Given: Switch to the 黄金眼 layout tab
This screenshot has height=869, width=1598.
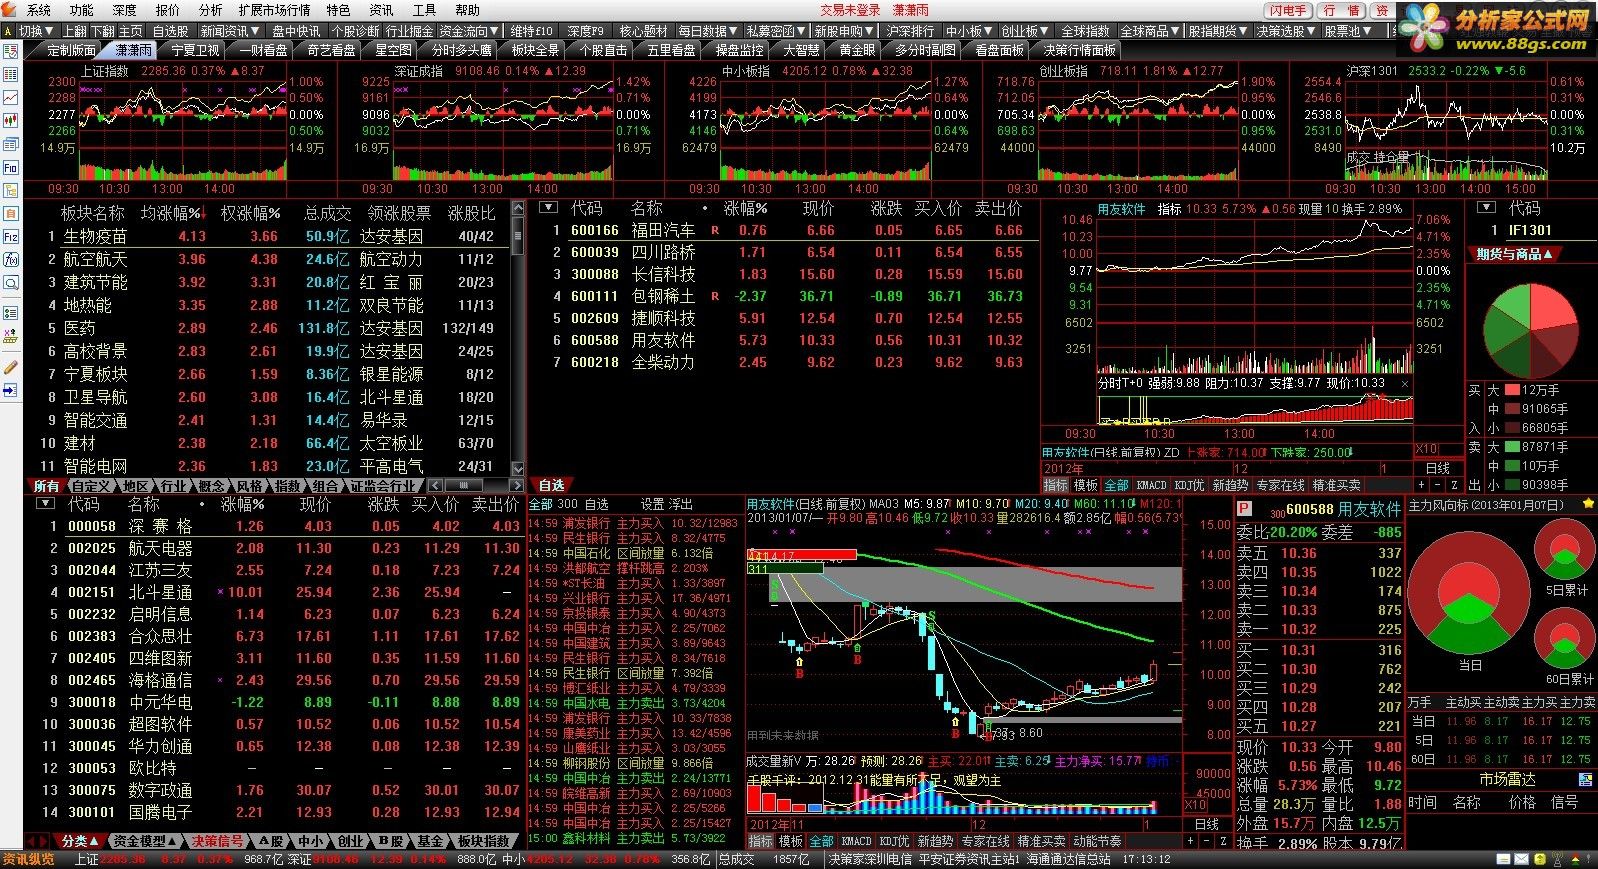Looking at the screenshot, I should 857,50.
